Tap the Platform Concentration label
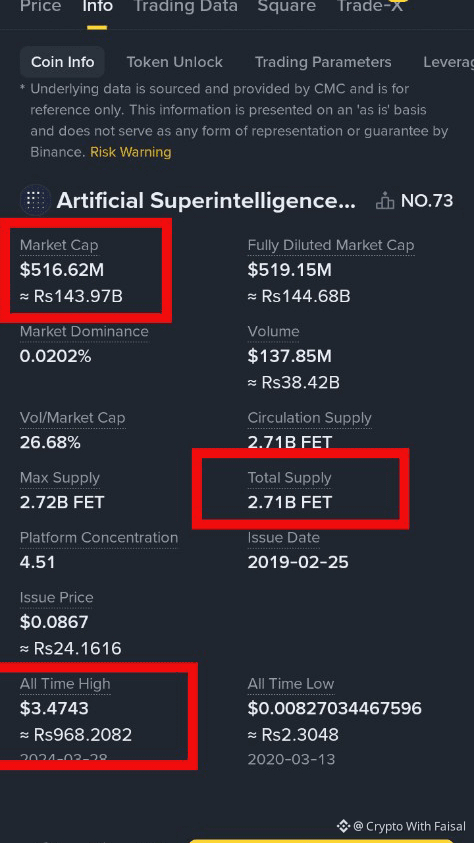 pos(99,538)
